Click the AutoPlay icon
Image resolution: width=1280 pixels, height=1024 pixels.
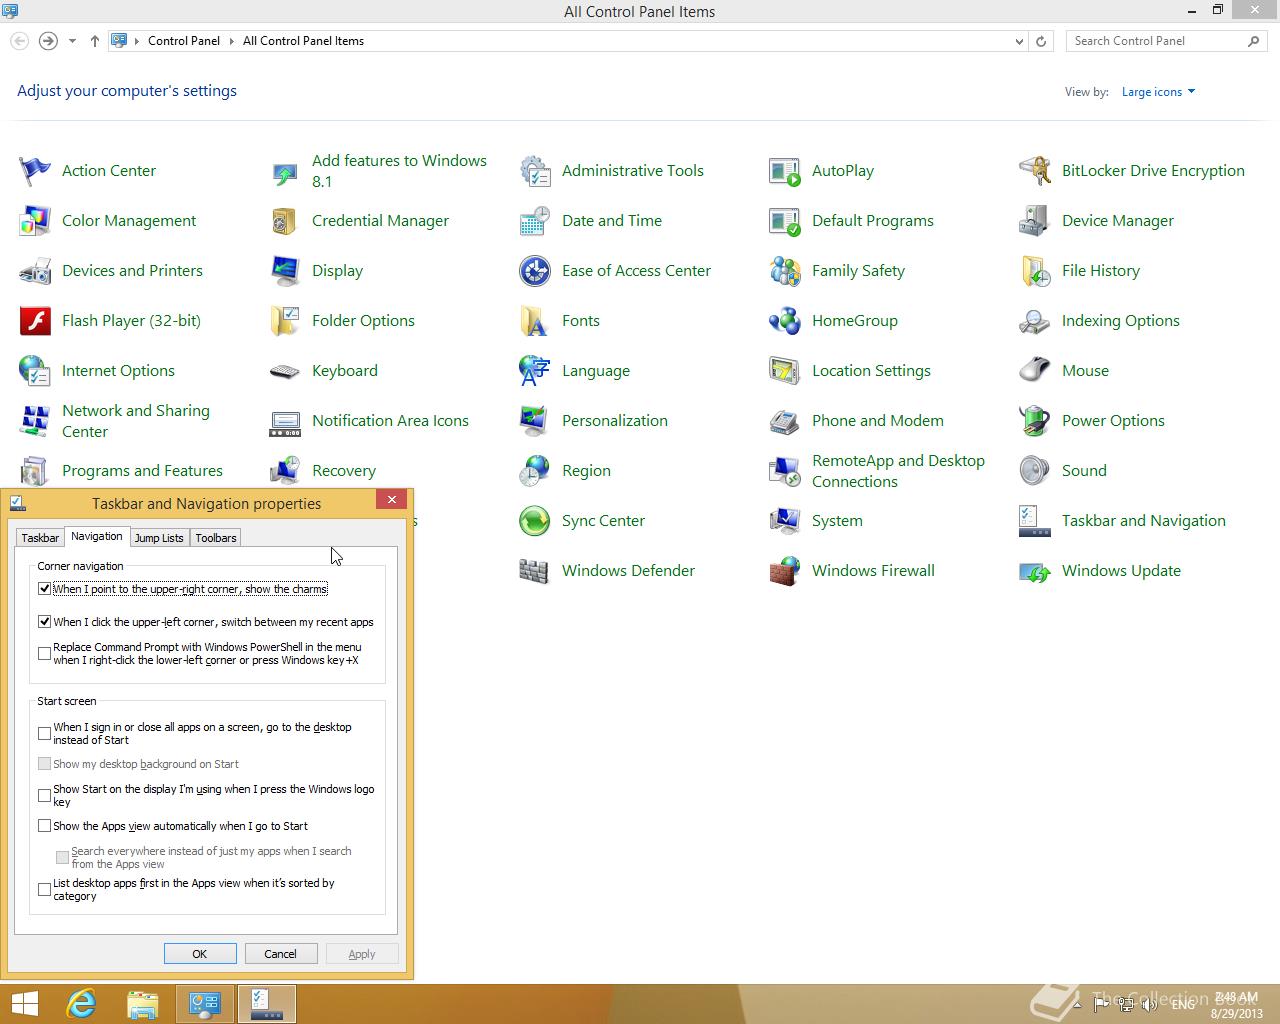point(785,171)
